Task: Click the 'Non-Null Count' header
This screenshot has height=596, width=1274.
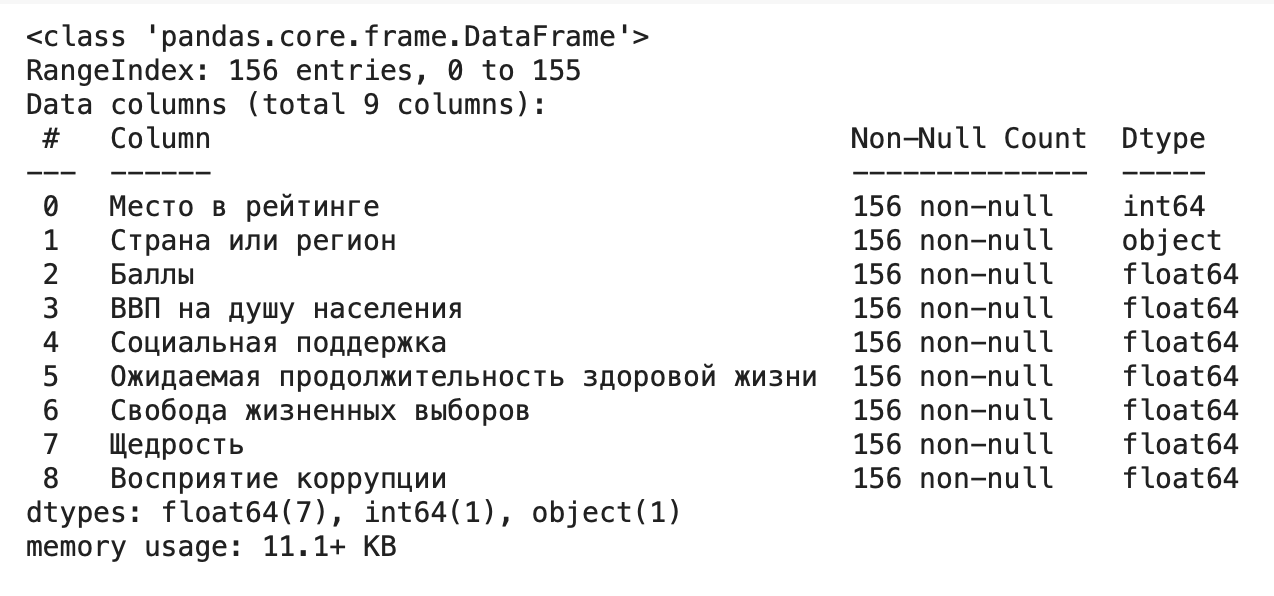Action: pos(968,138)
